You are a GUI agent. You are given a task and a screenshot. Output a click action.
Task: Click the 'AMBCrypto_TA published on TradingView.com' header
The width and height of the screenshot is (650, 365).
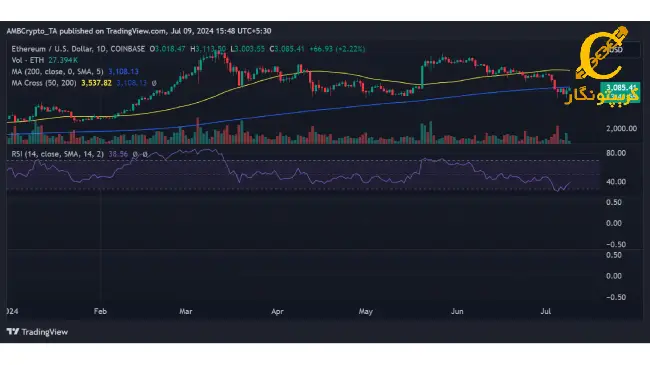tap(86, 31)
